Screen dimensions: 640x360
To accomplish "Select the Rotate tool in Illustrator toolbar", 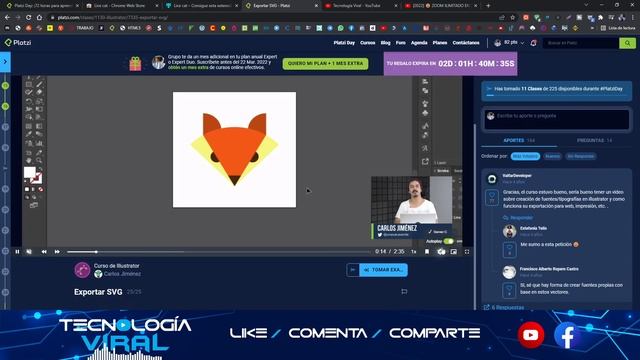I will pyautogui.click(x=29, y=101).
